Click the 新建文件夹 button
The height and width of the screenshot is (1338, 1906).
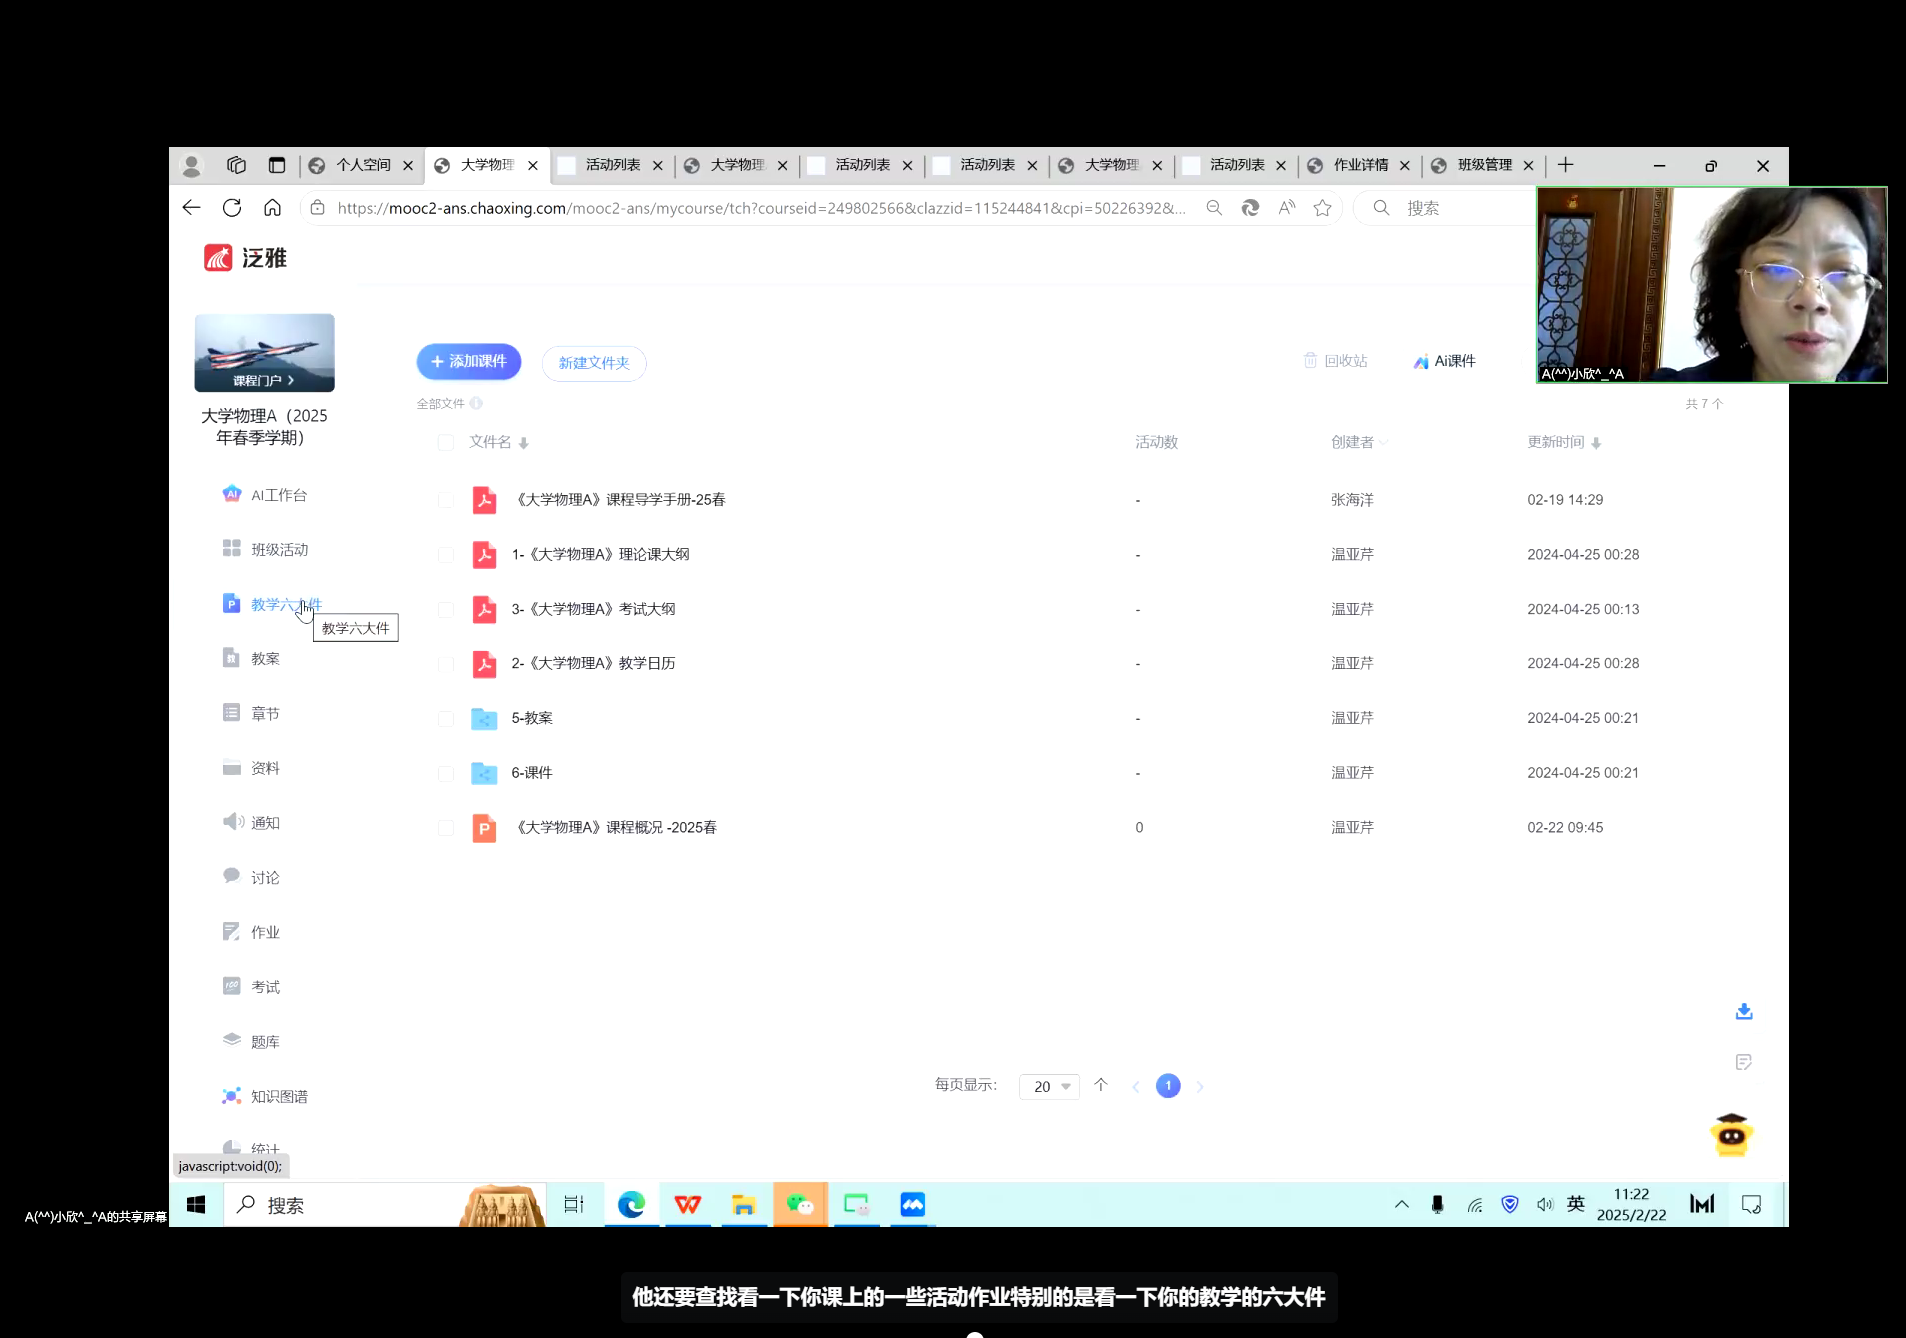tap(594, 363)
